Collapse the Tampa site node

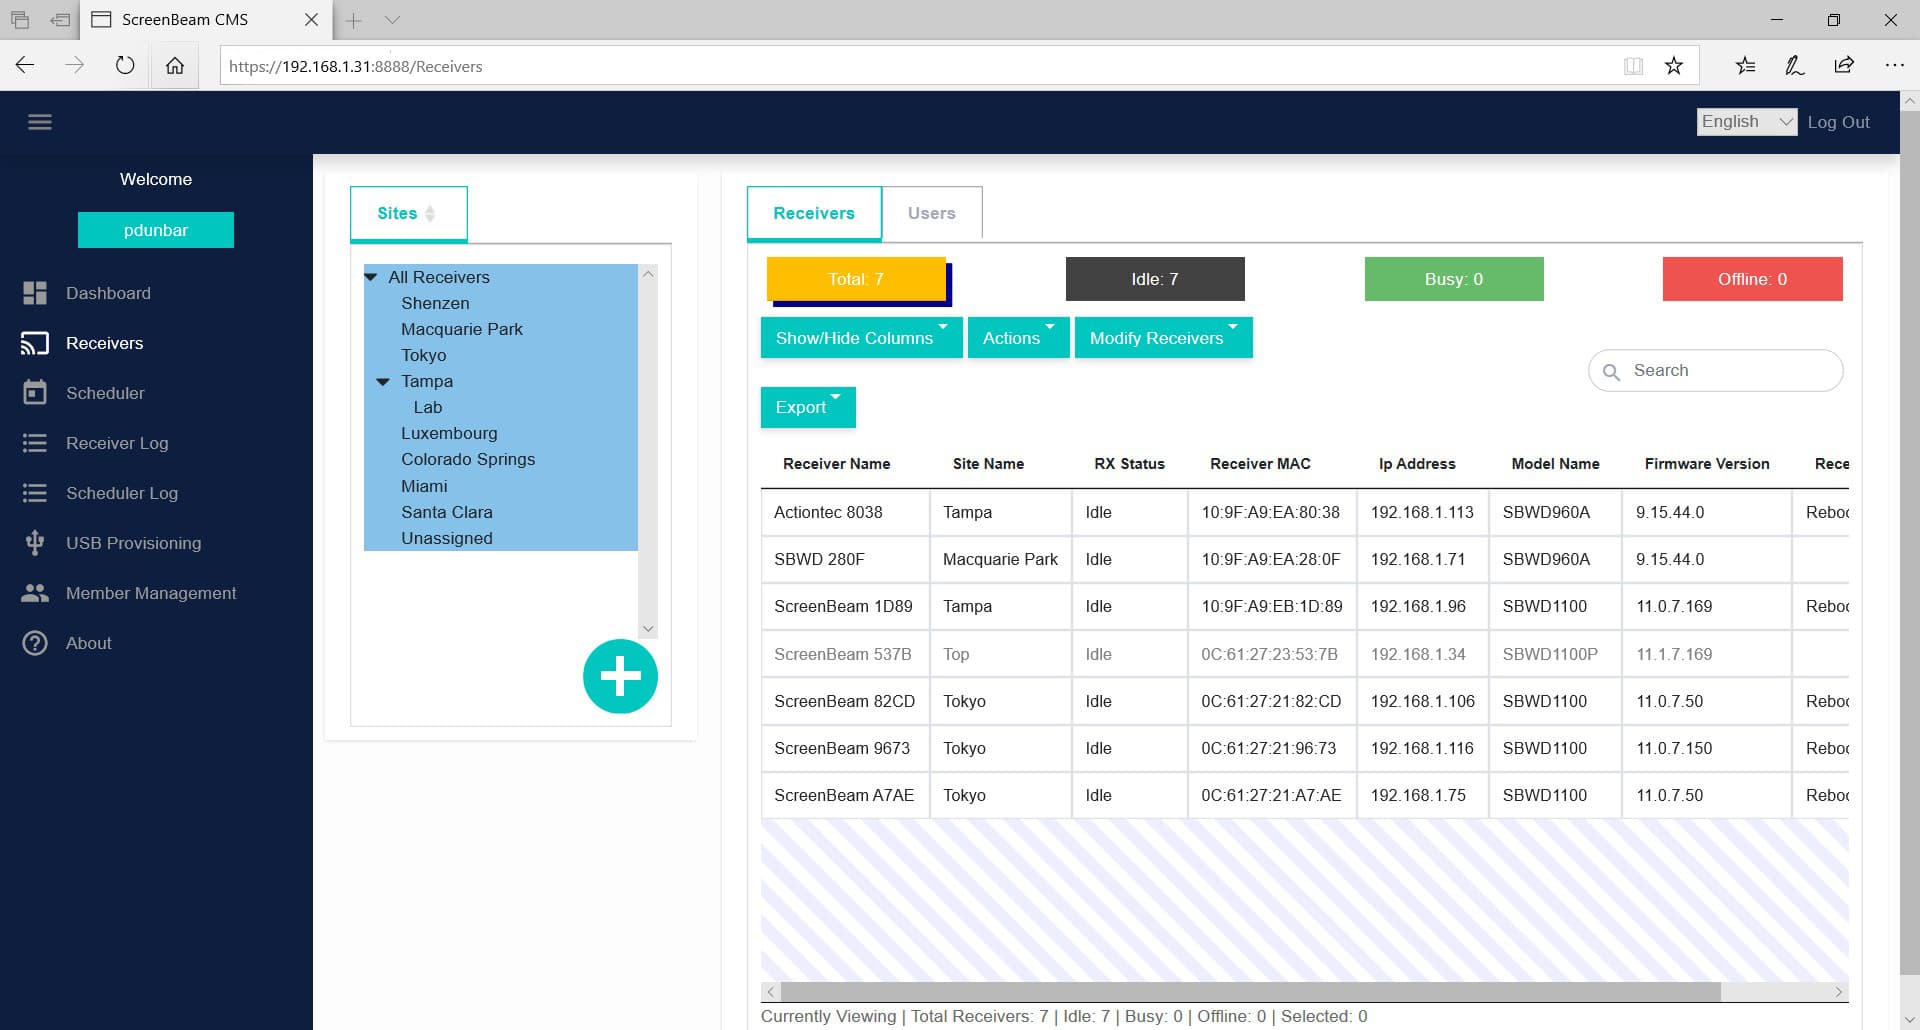[383, 381]
